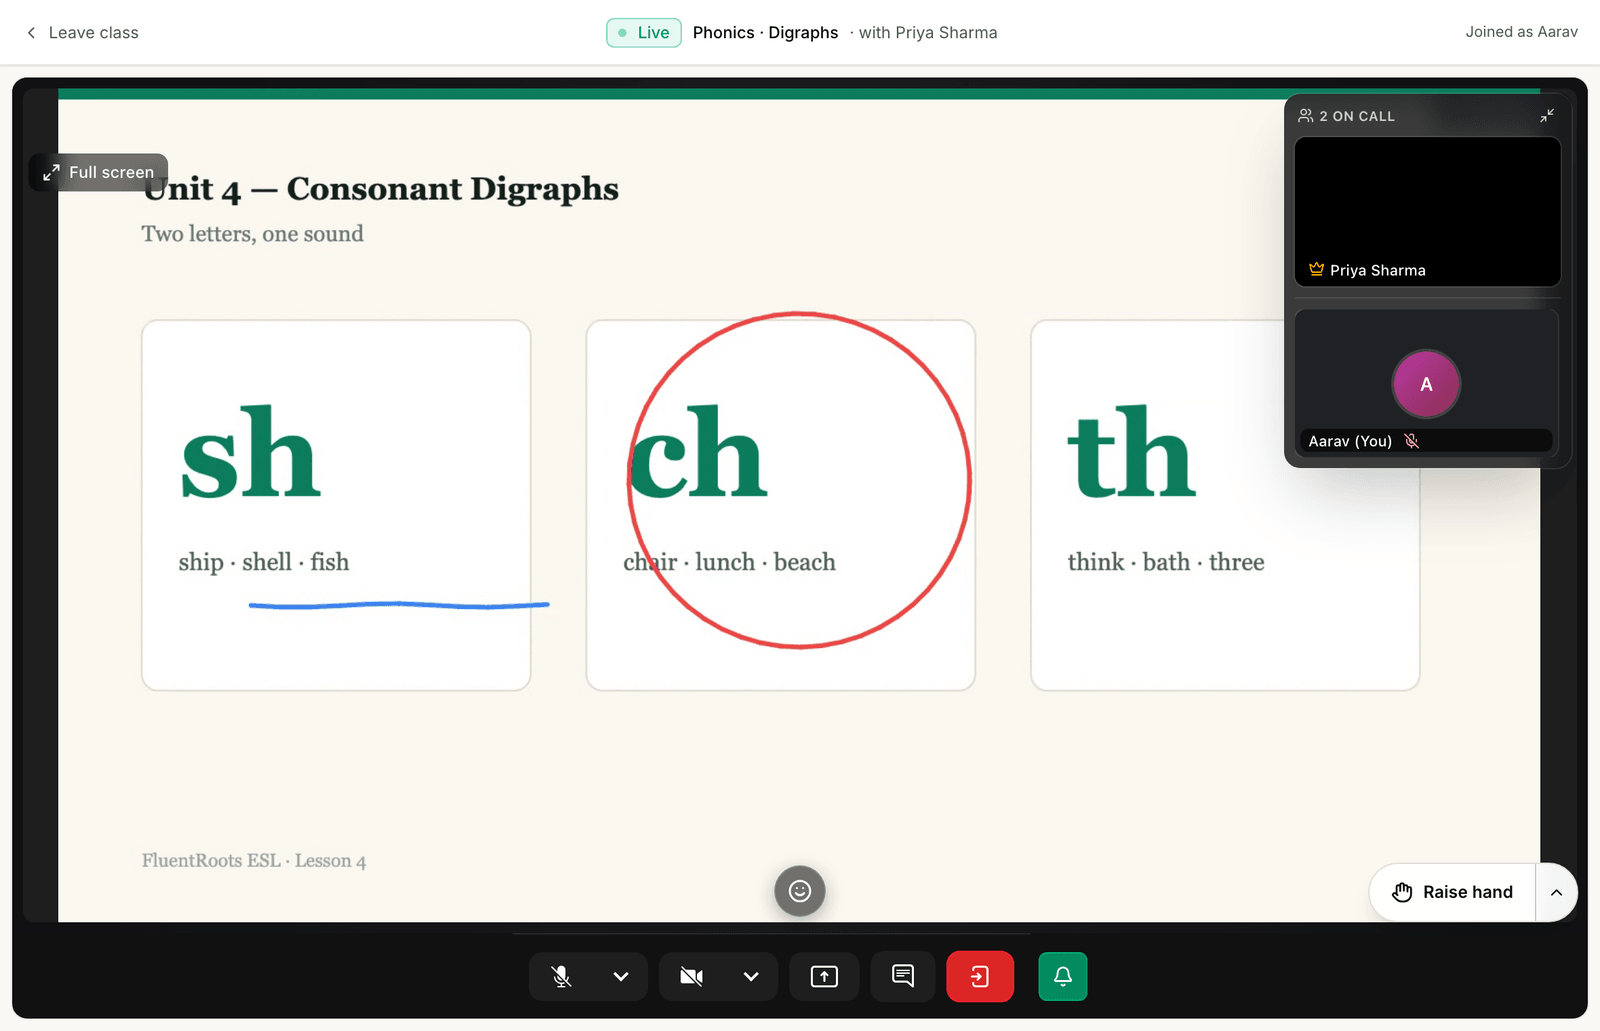Click the Aarav avatar circle
Image resolution: width=1600 pixels, height=1031 pixels.
(1427, 384)
